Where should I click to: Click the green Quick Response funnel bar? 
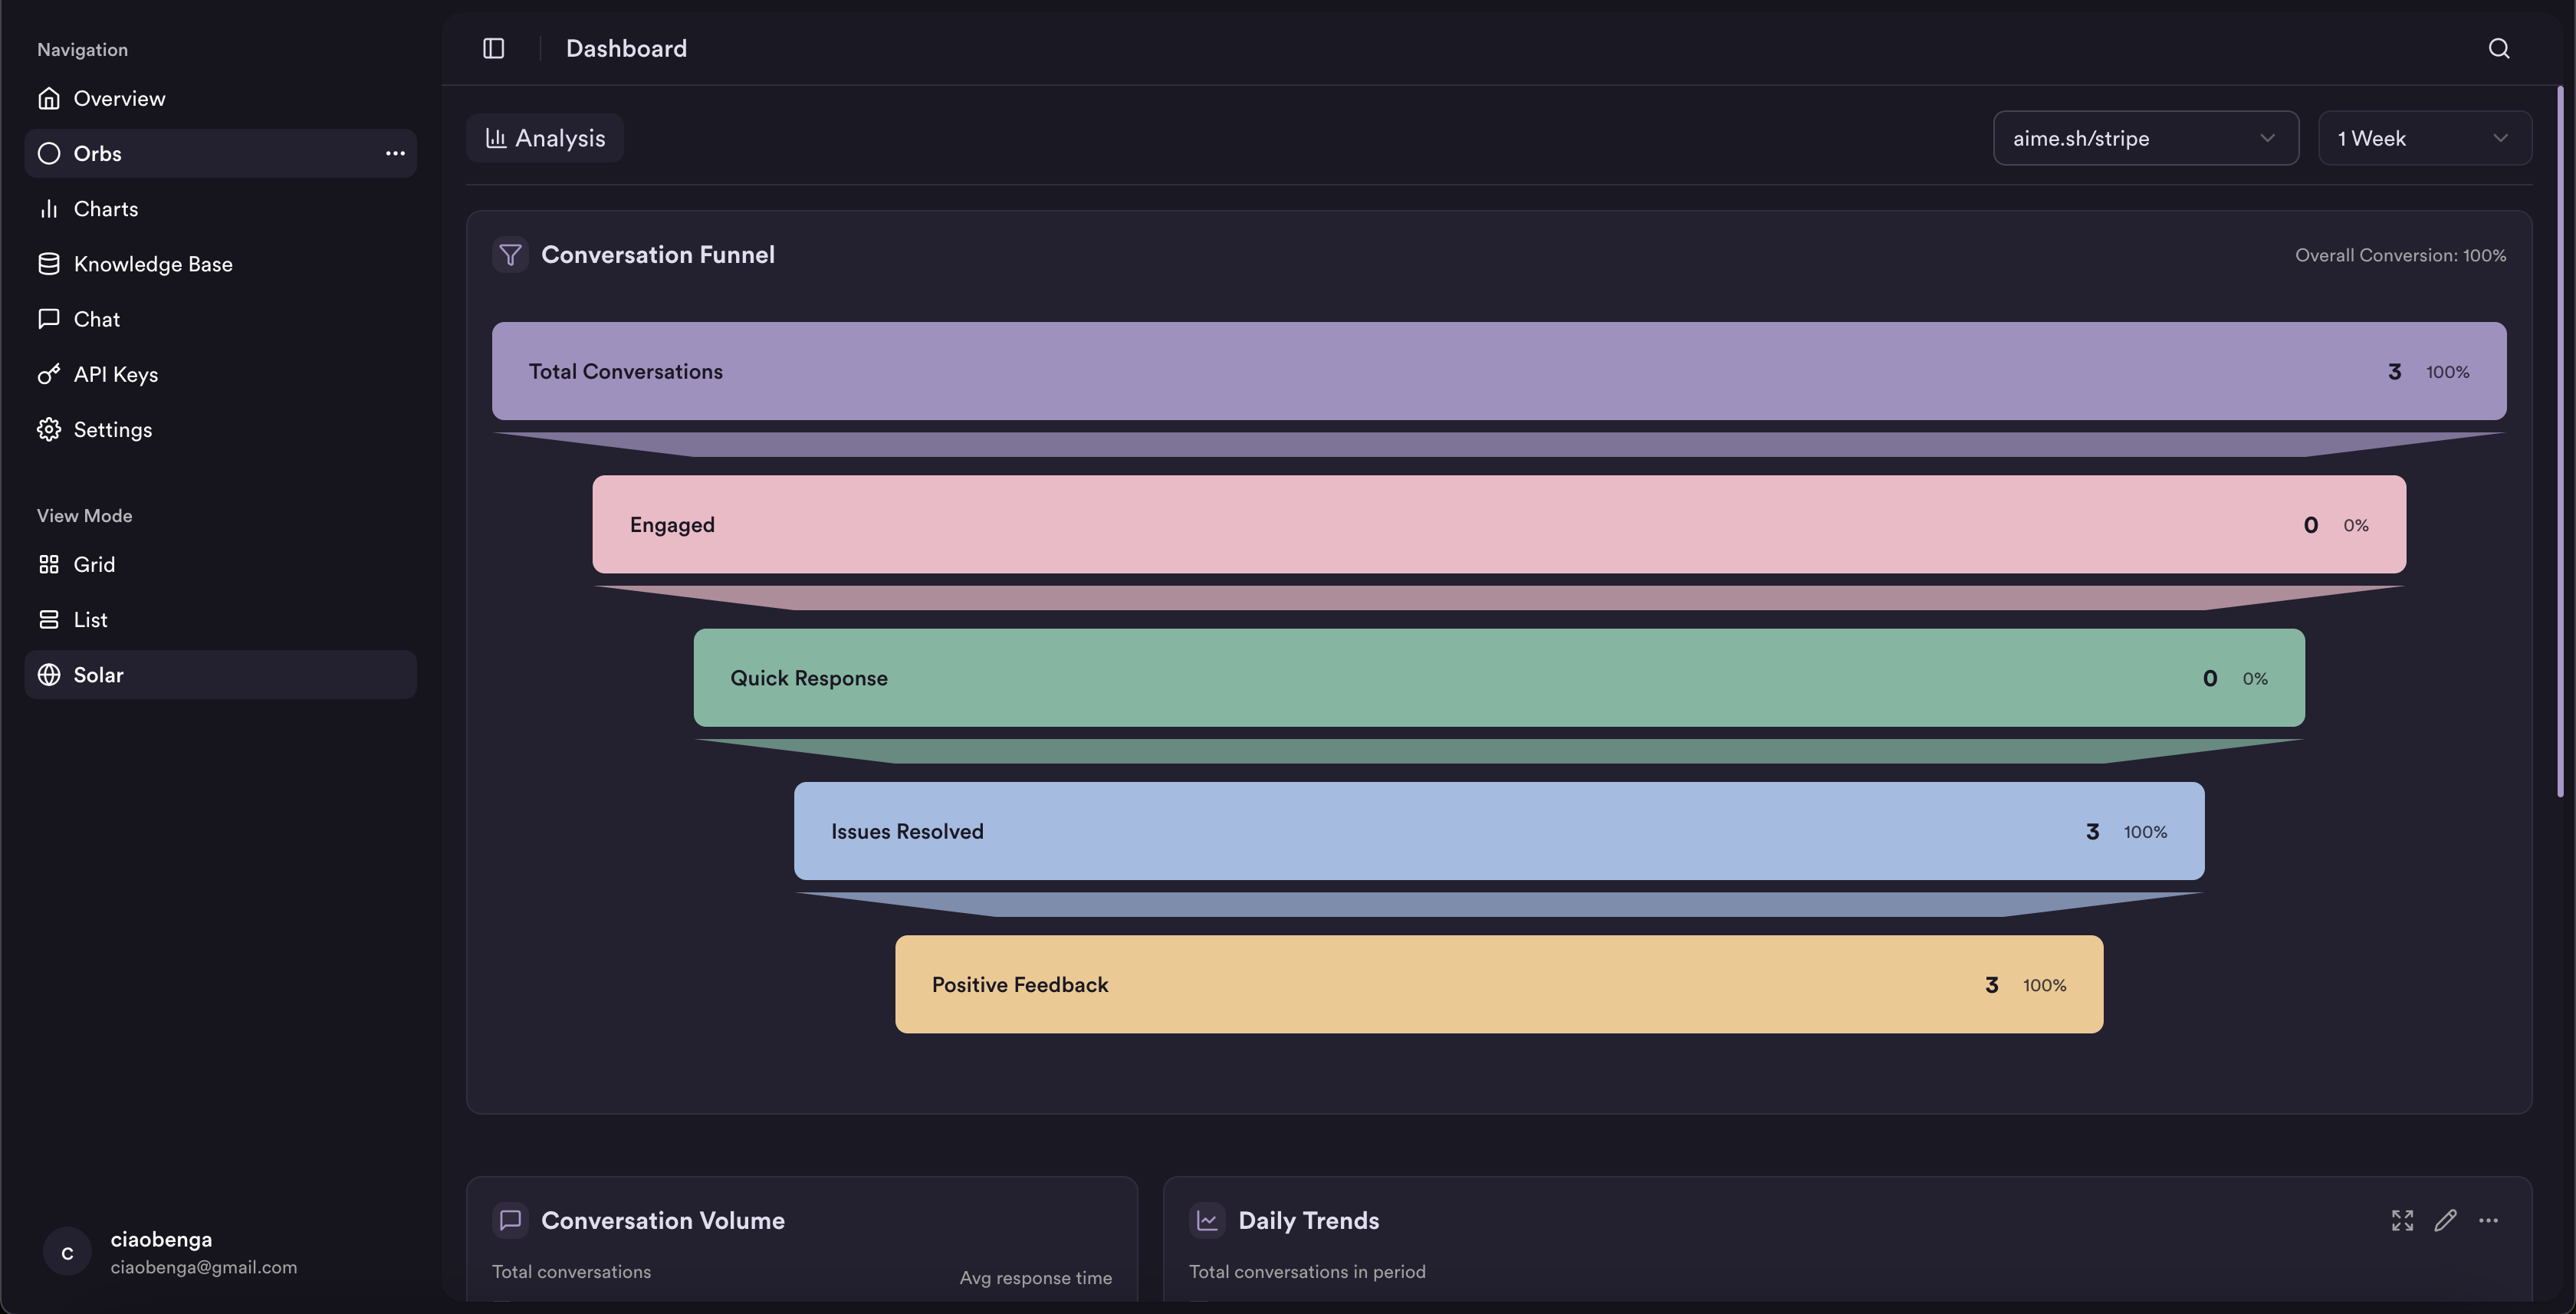click(x=1498, y=678)
